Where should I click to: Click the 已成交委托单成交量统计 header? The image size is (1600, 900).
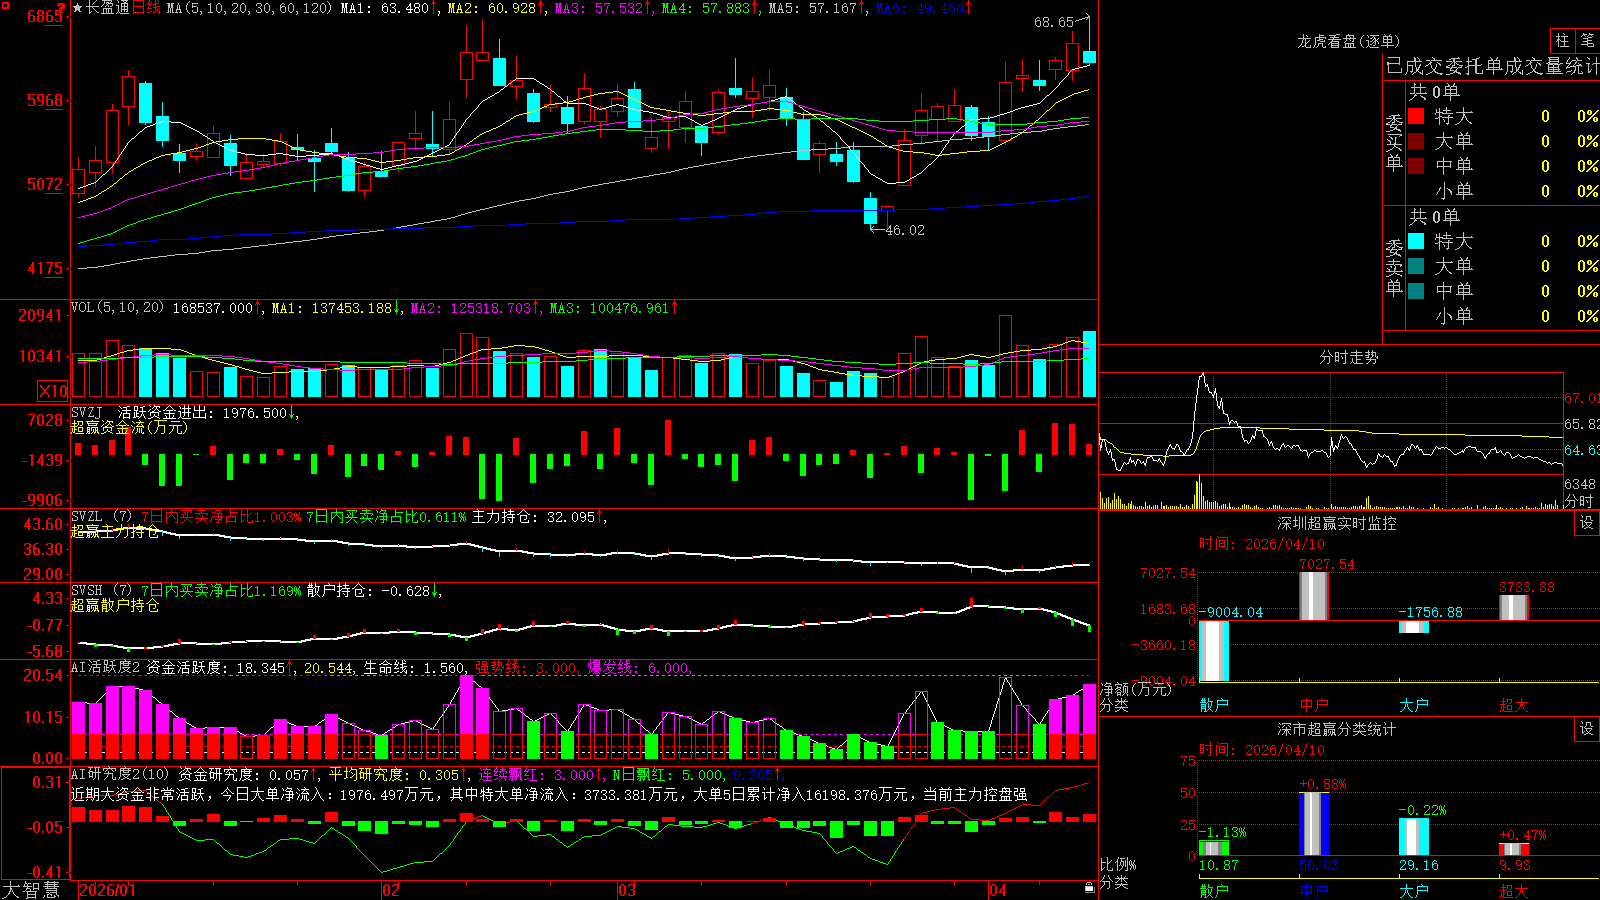(x=1492, y=66)
